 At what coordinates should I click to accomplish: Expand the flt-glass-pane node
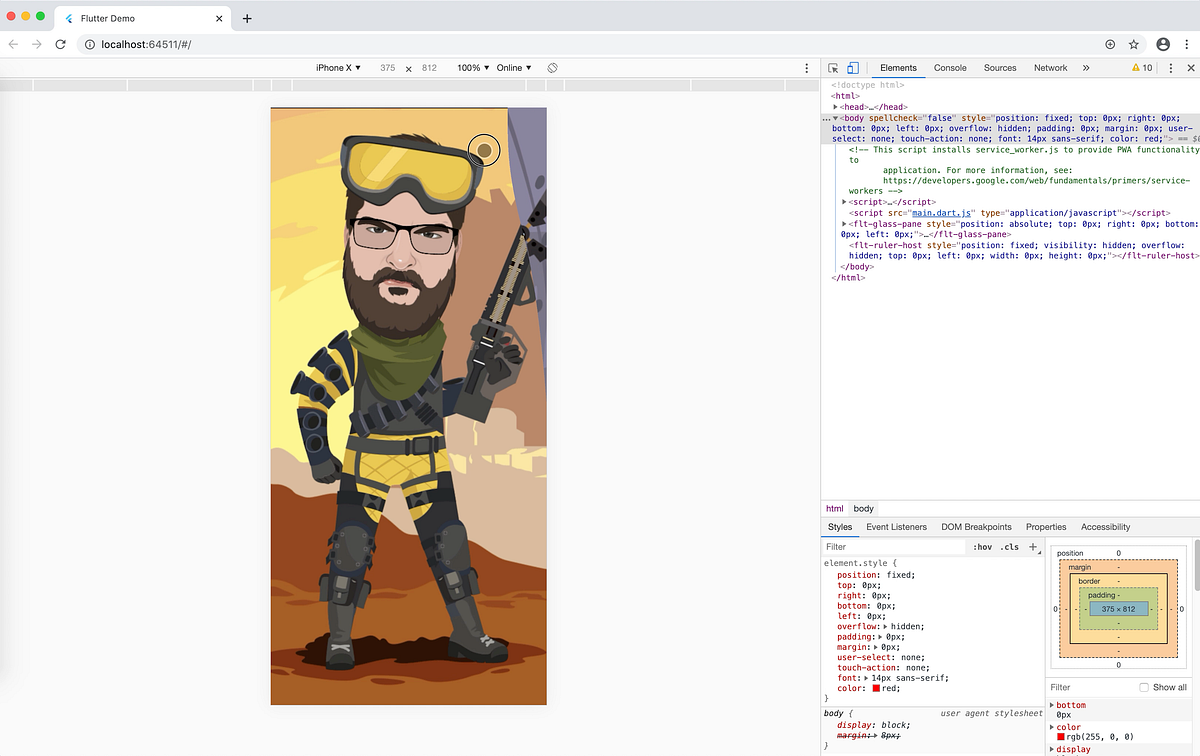click(845, 223)
